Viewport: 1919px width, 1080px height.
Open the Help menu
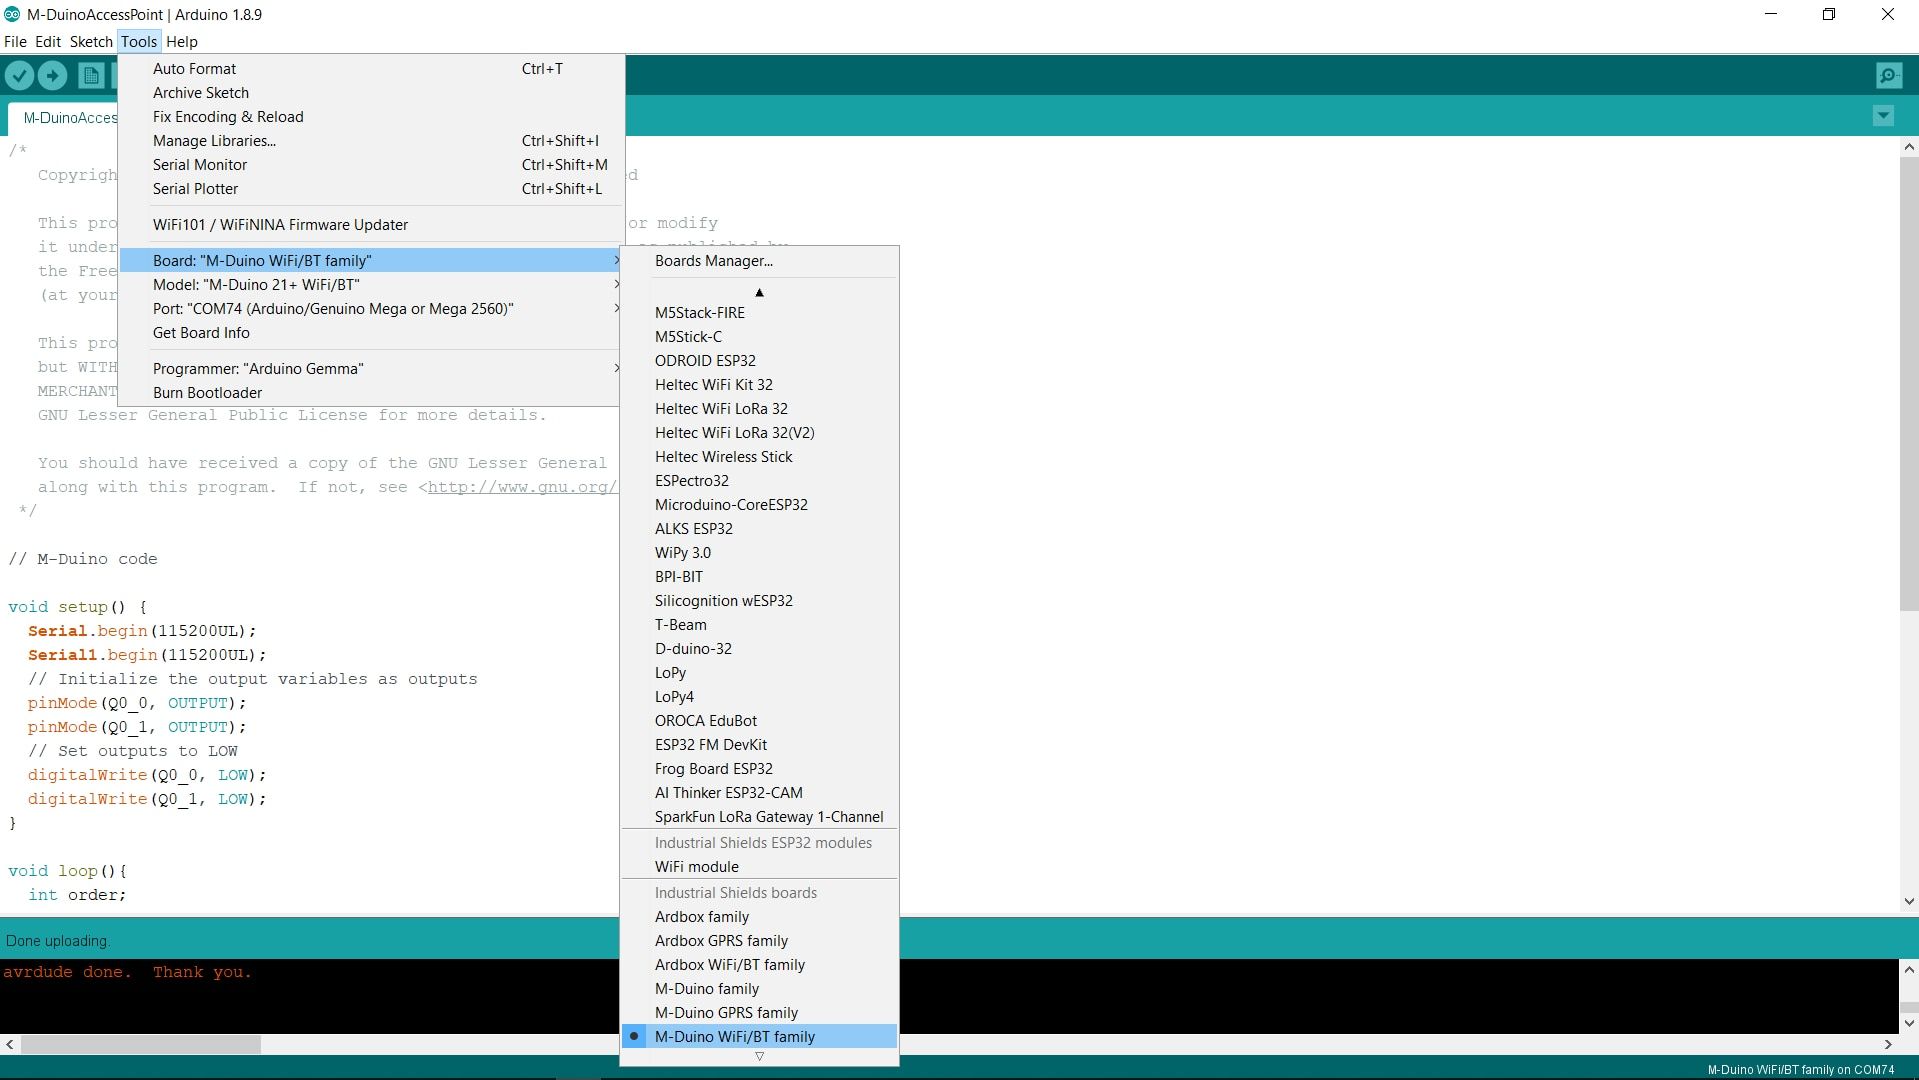point(182,42)
